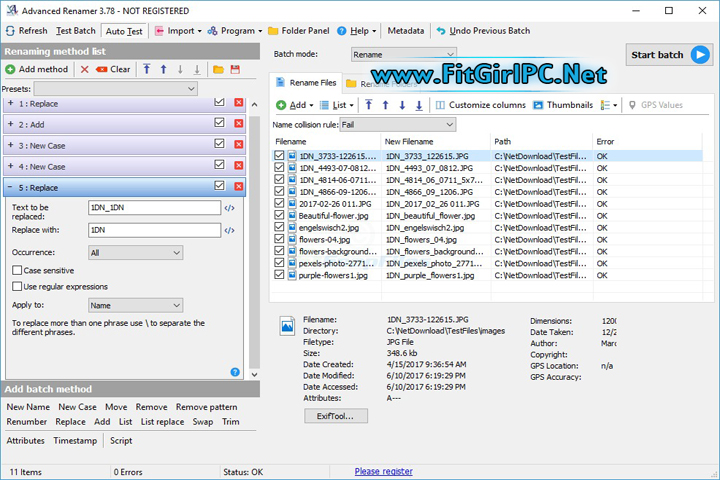The width and height of the screenshot is (720, 480).
Task: Toggle Use regular expressions checkbox
Action: point(17,287)
